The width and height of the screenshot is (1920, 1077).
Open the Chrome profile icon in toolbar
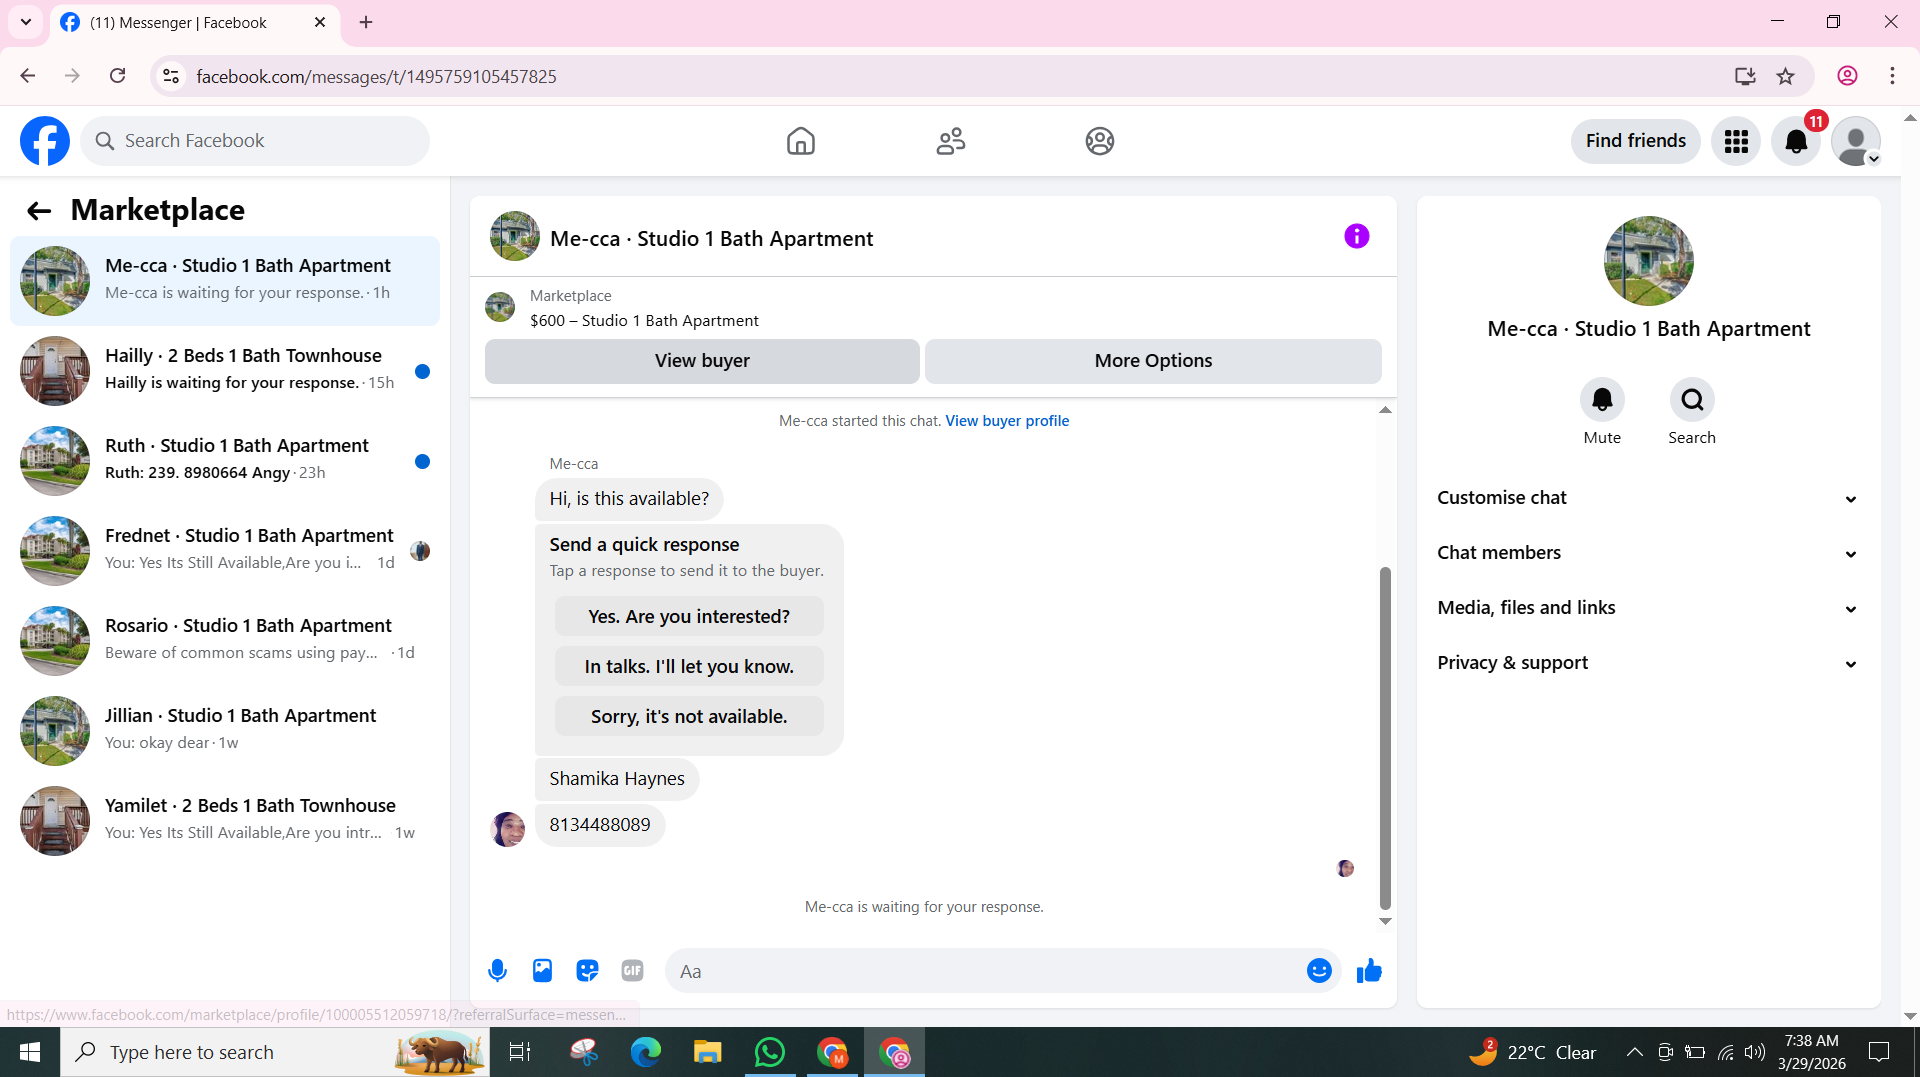point(1847,76)
